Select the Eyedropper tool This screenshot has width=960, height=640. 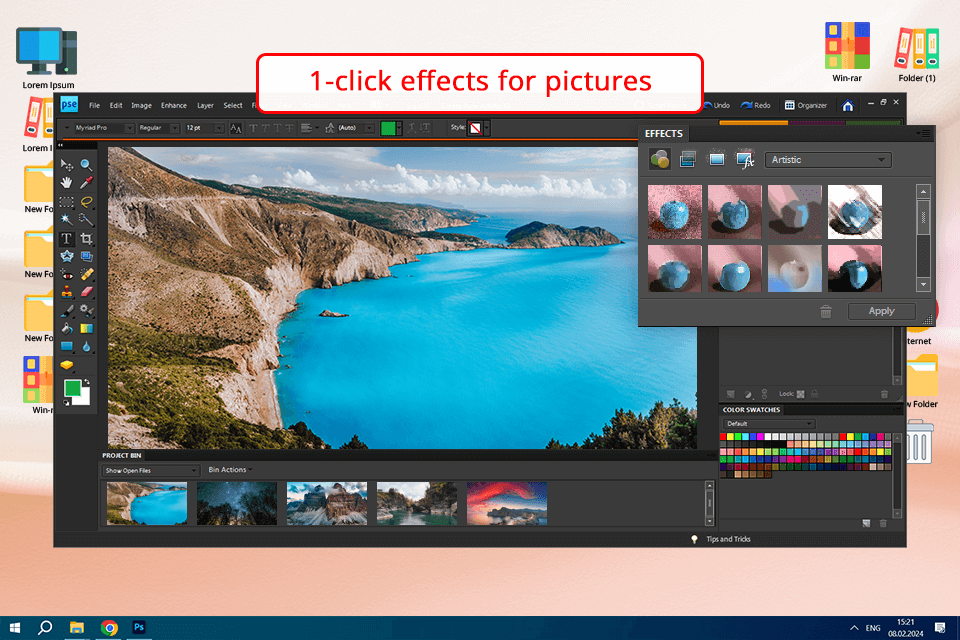point(86,183)
